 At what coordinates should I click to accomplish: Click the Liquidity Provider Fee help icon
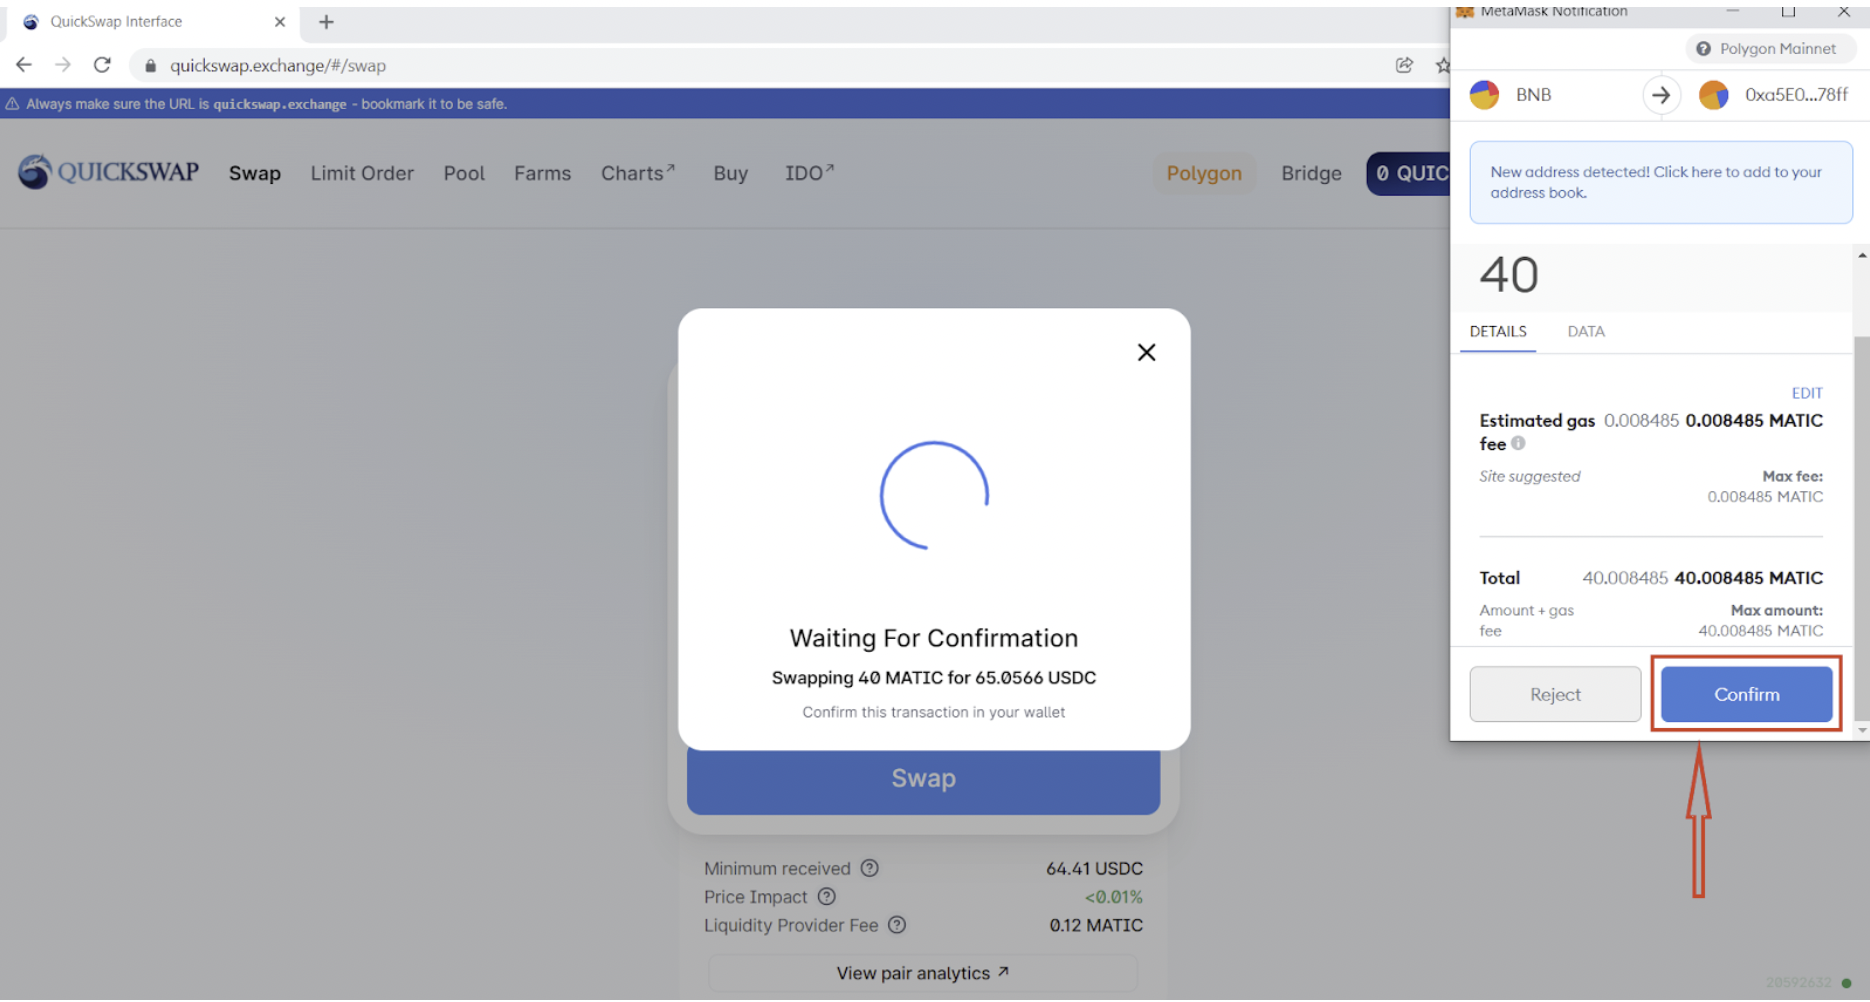(897, 925)
